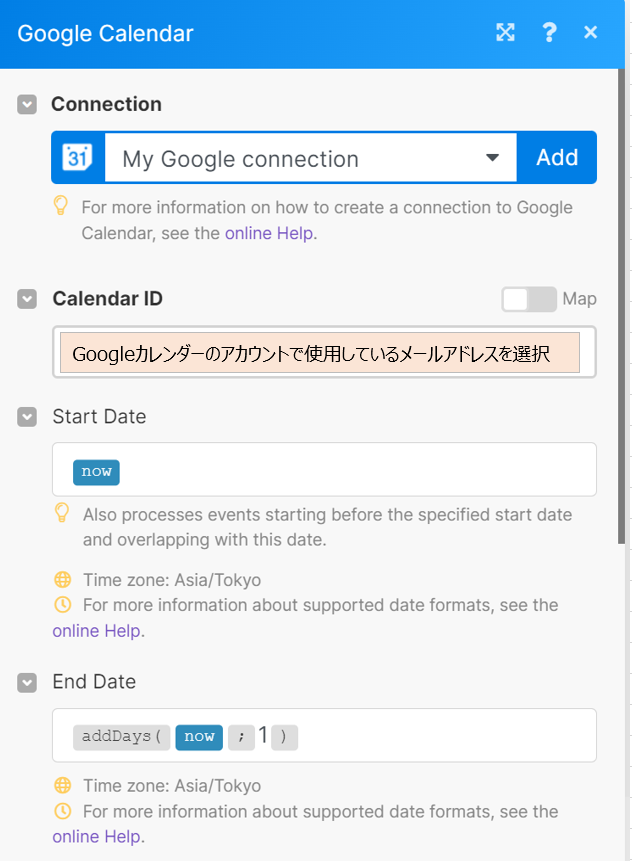Click the Add connection button
632x861 pixels.
557,158
